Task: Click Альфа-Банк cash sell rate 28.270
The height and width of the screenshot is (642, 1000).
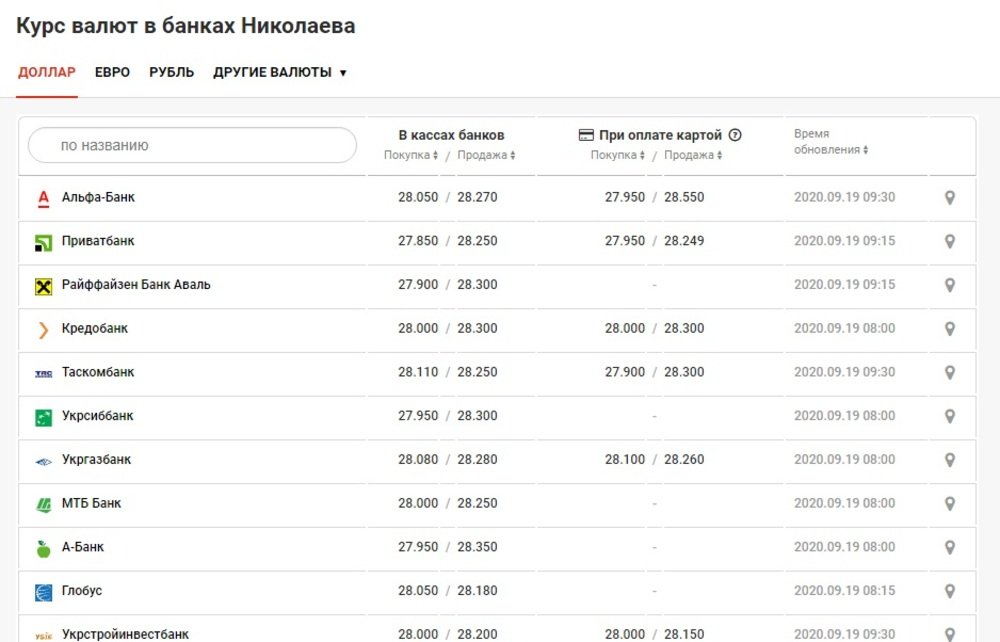Action: [x=477, y=197]
